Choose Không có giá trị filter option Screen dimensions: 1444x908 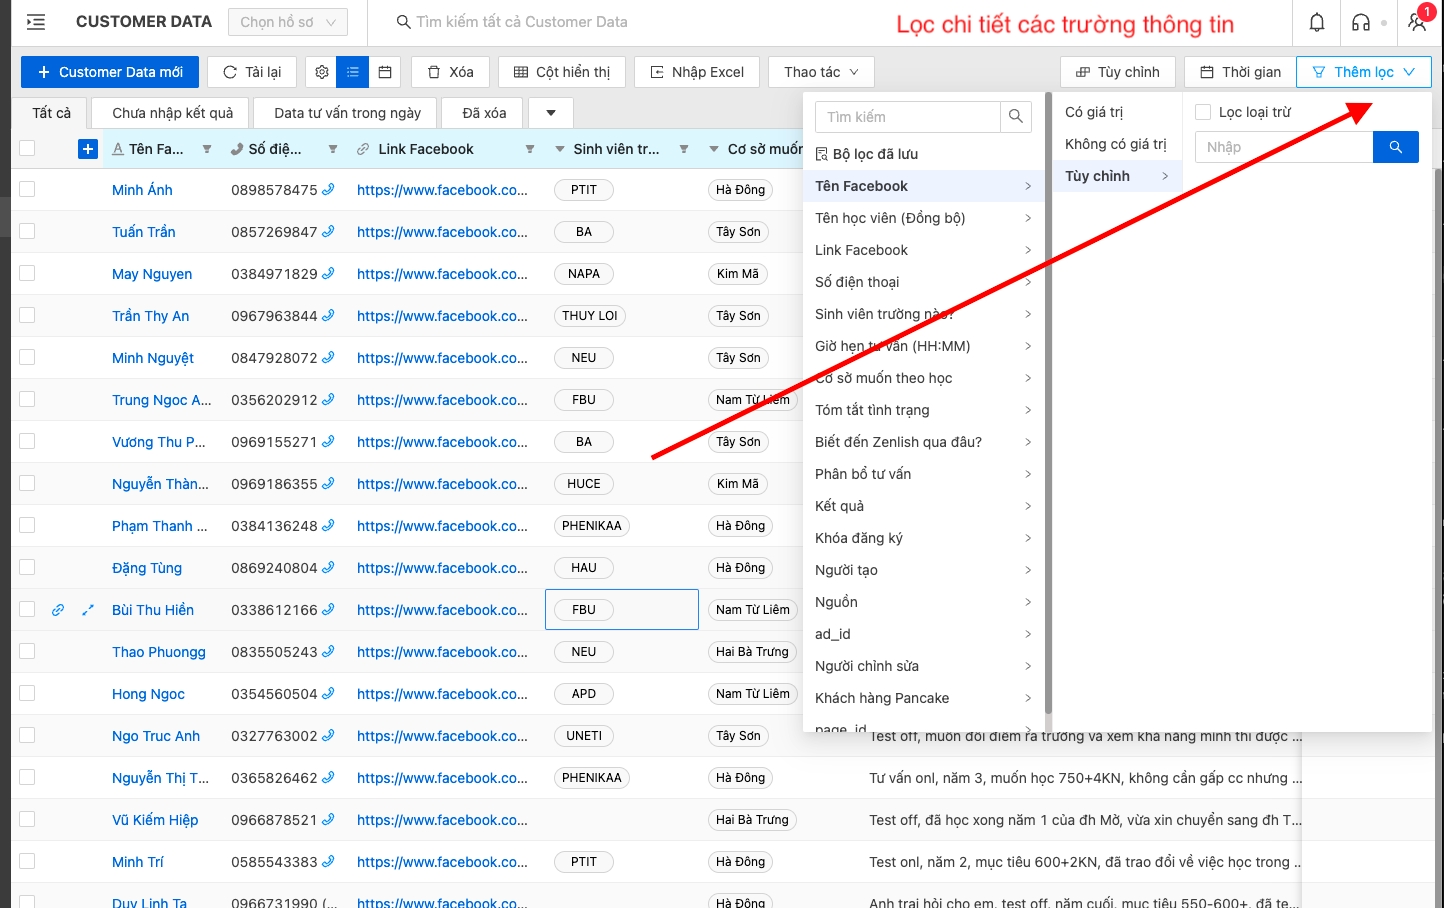(1115, 144)
